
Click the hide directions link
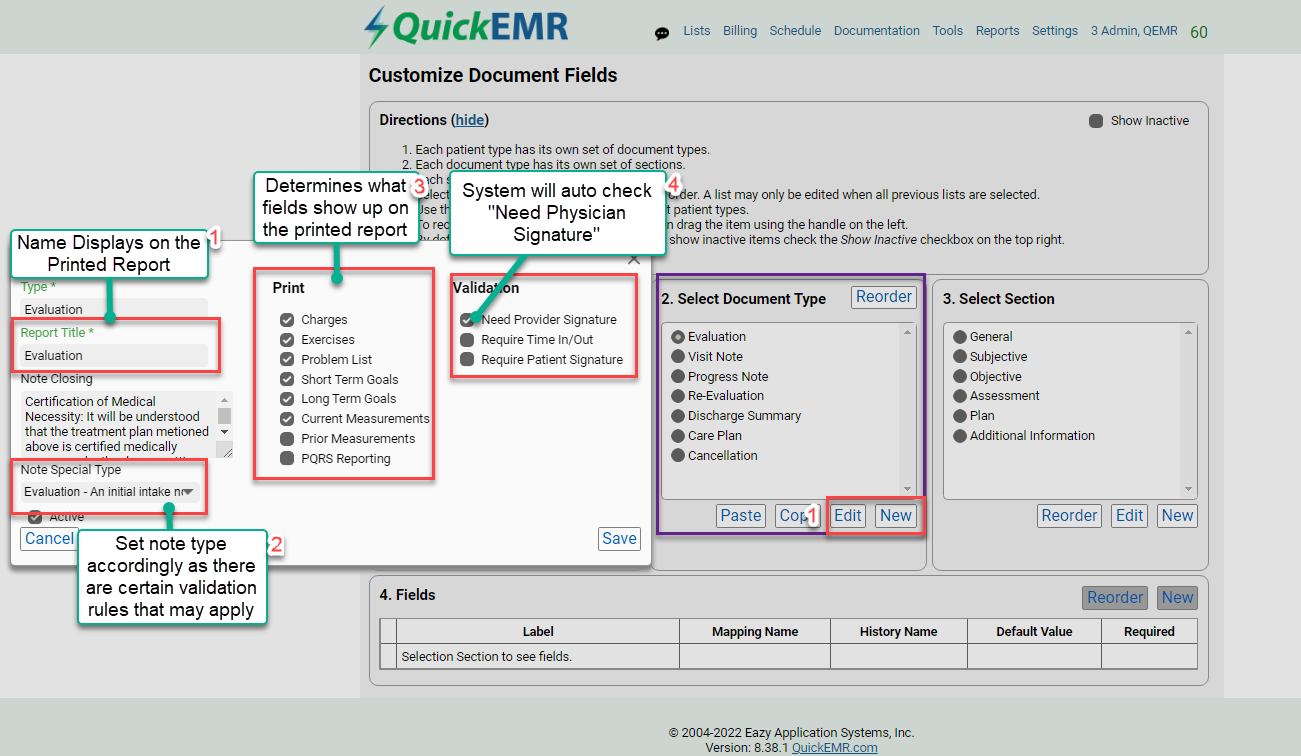[470, 120]
